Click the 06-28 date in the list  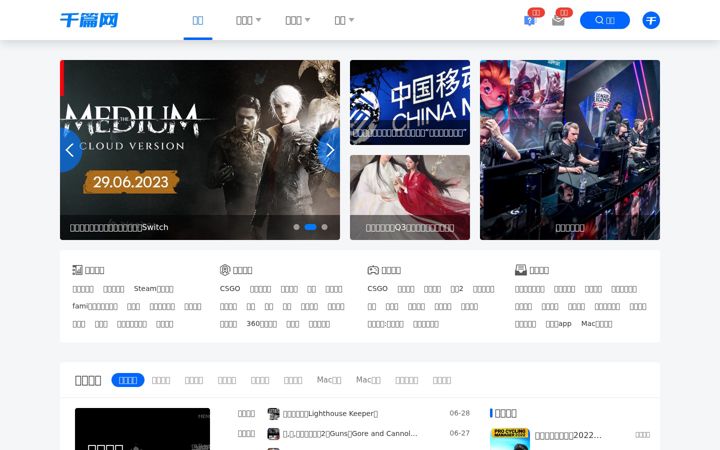pyautogui.click(x=460, y=413)
